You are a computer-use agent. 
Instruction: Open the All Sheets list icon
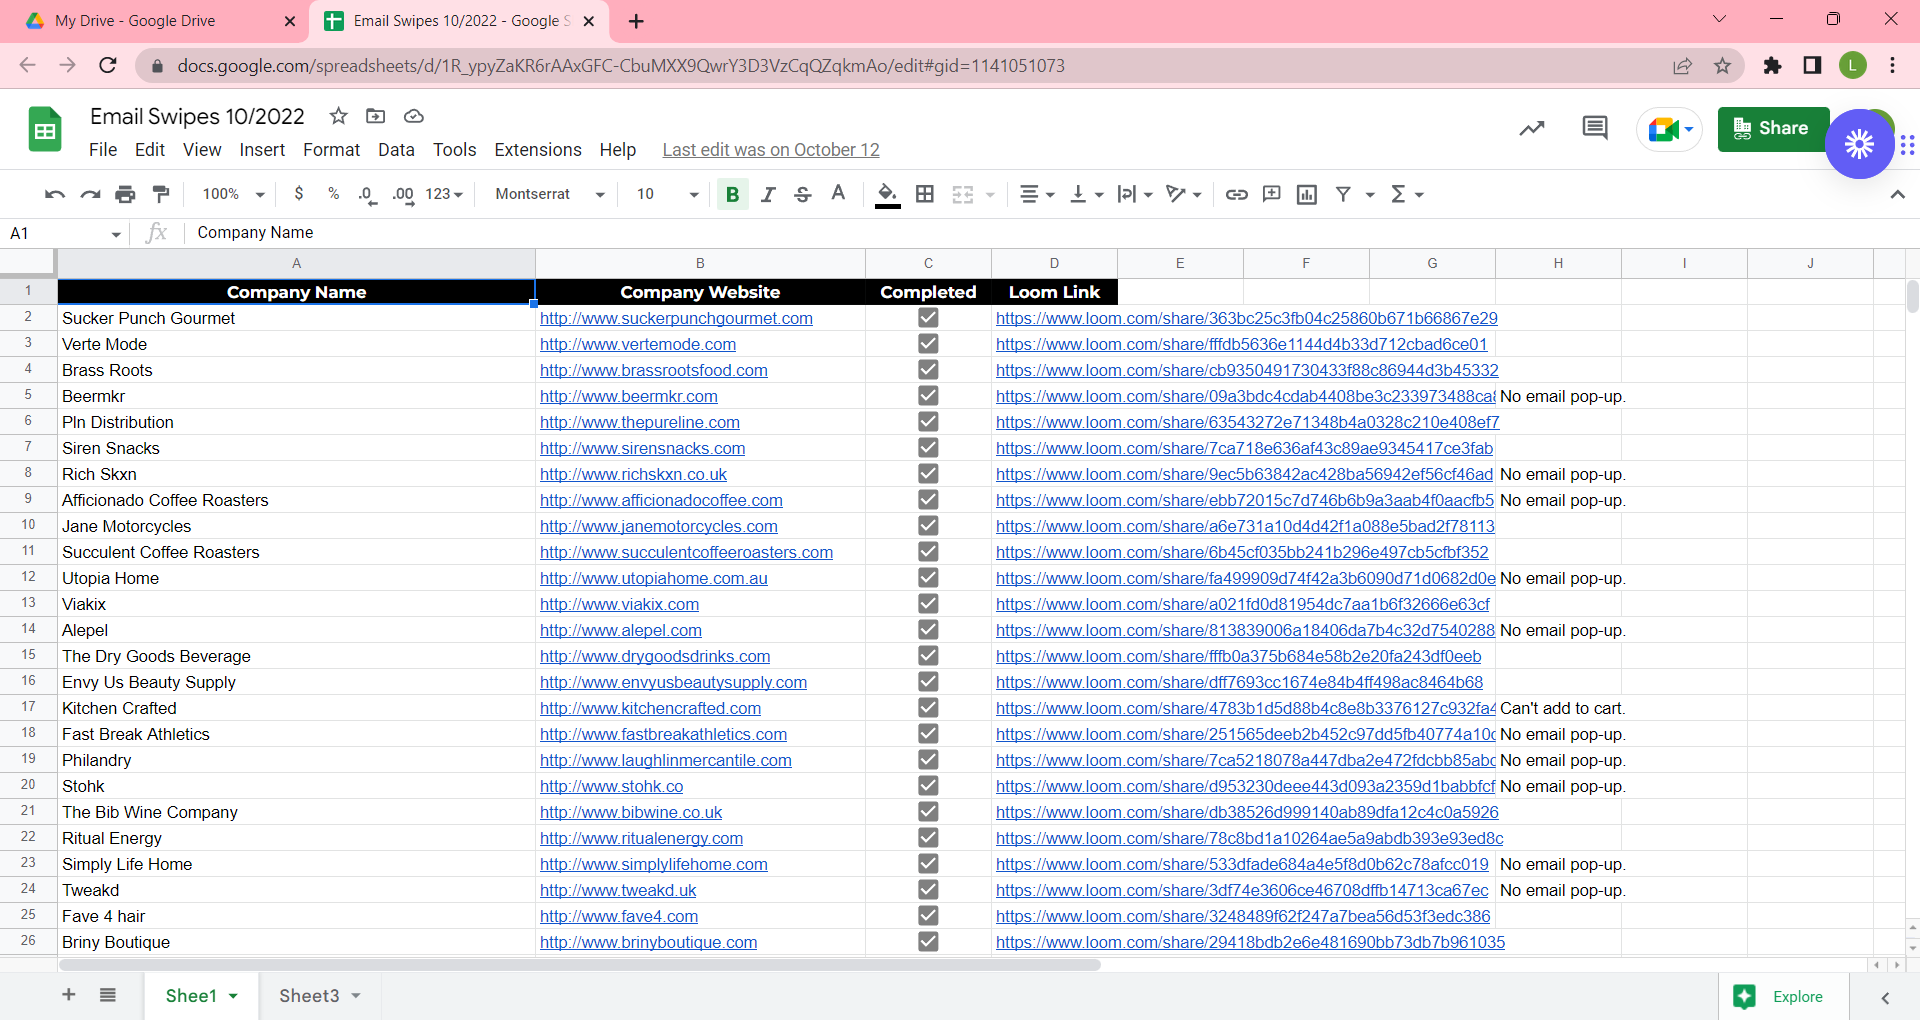coord(108,994)
